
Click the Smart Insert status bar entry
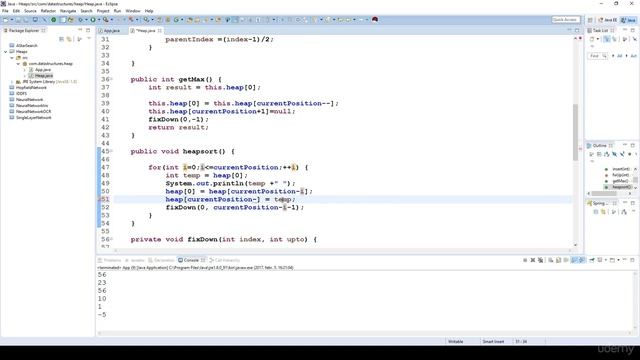[493, 342]
